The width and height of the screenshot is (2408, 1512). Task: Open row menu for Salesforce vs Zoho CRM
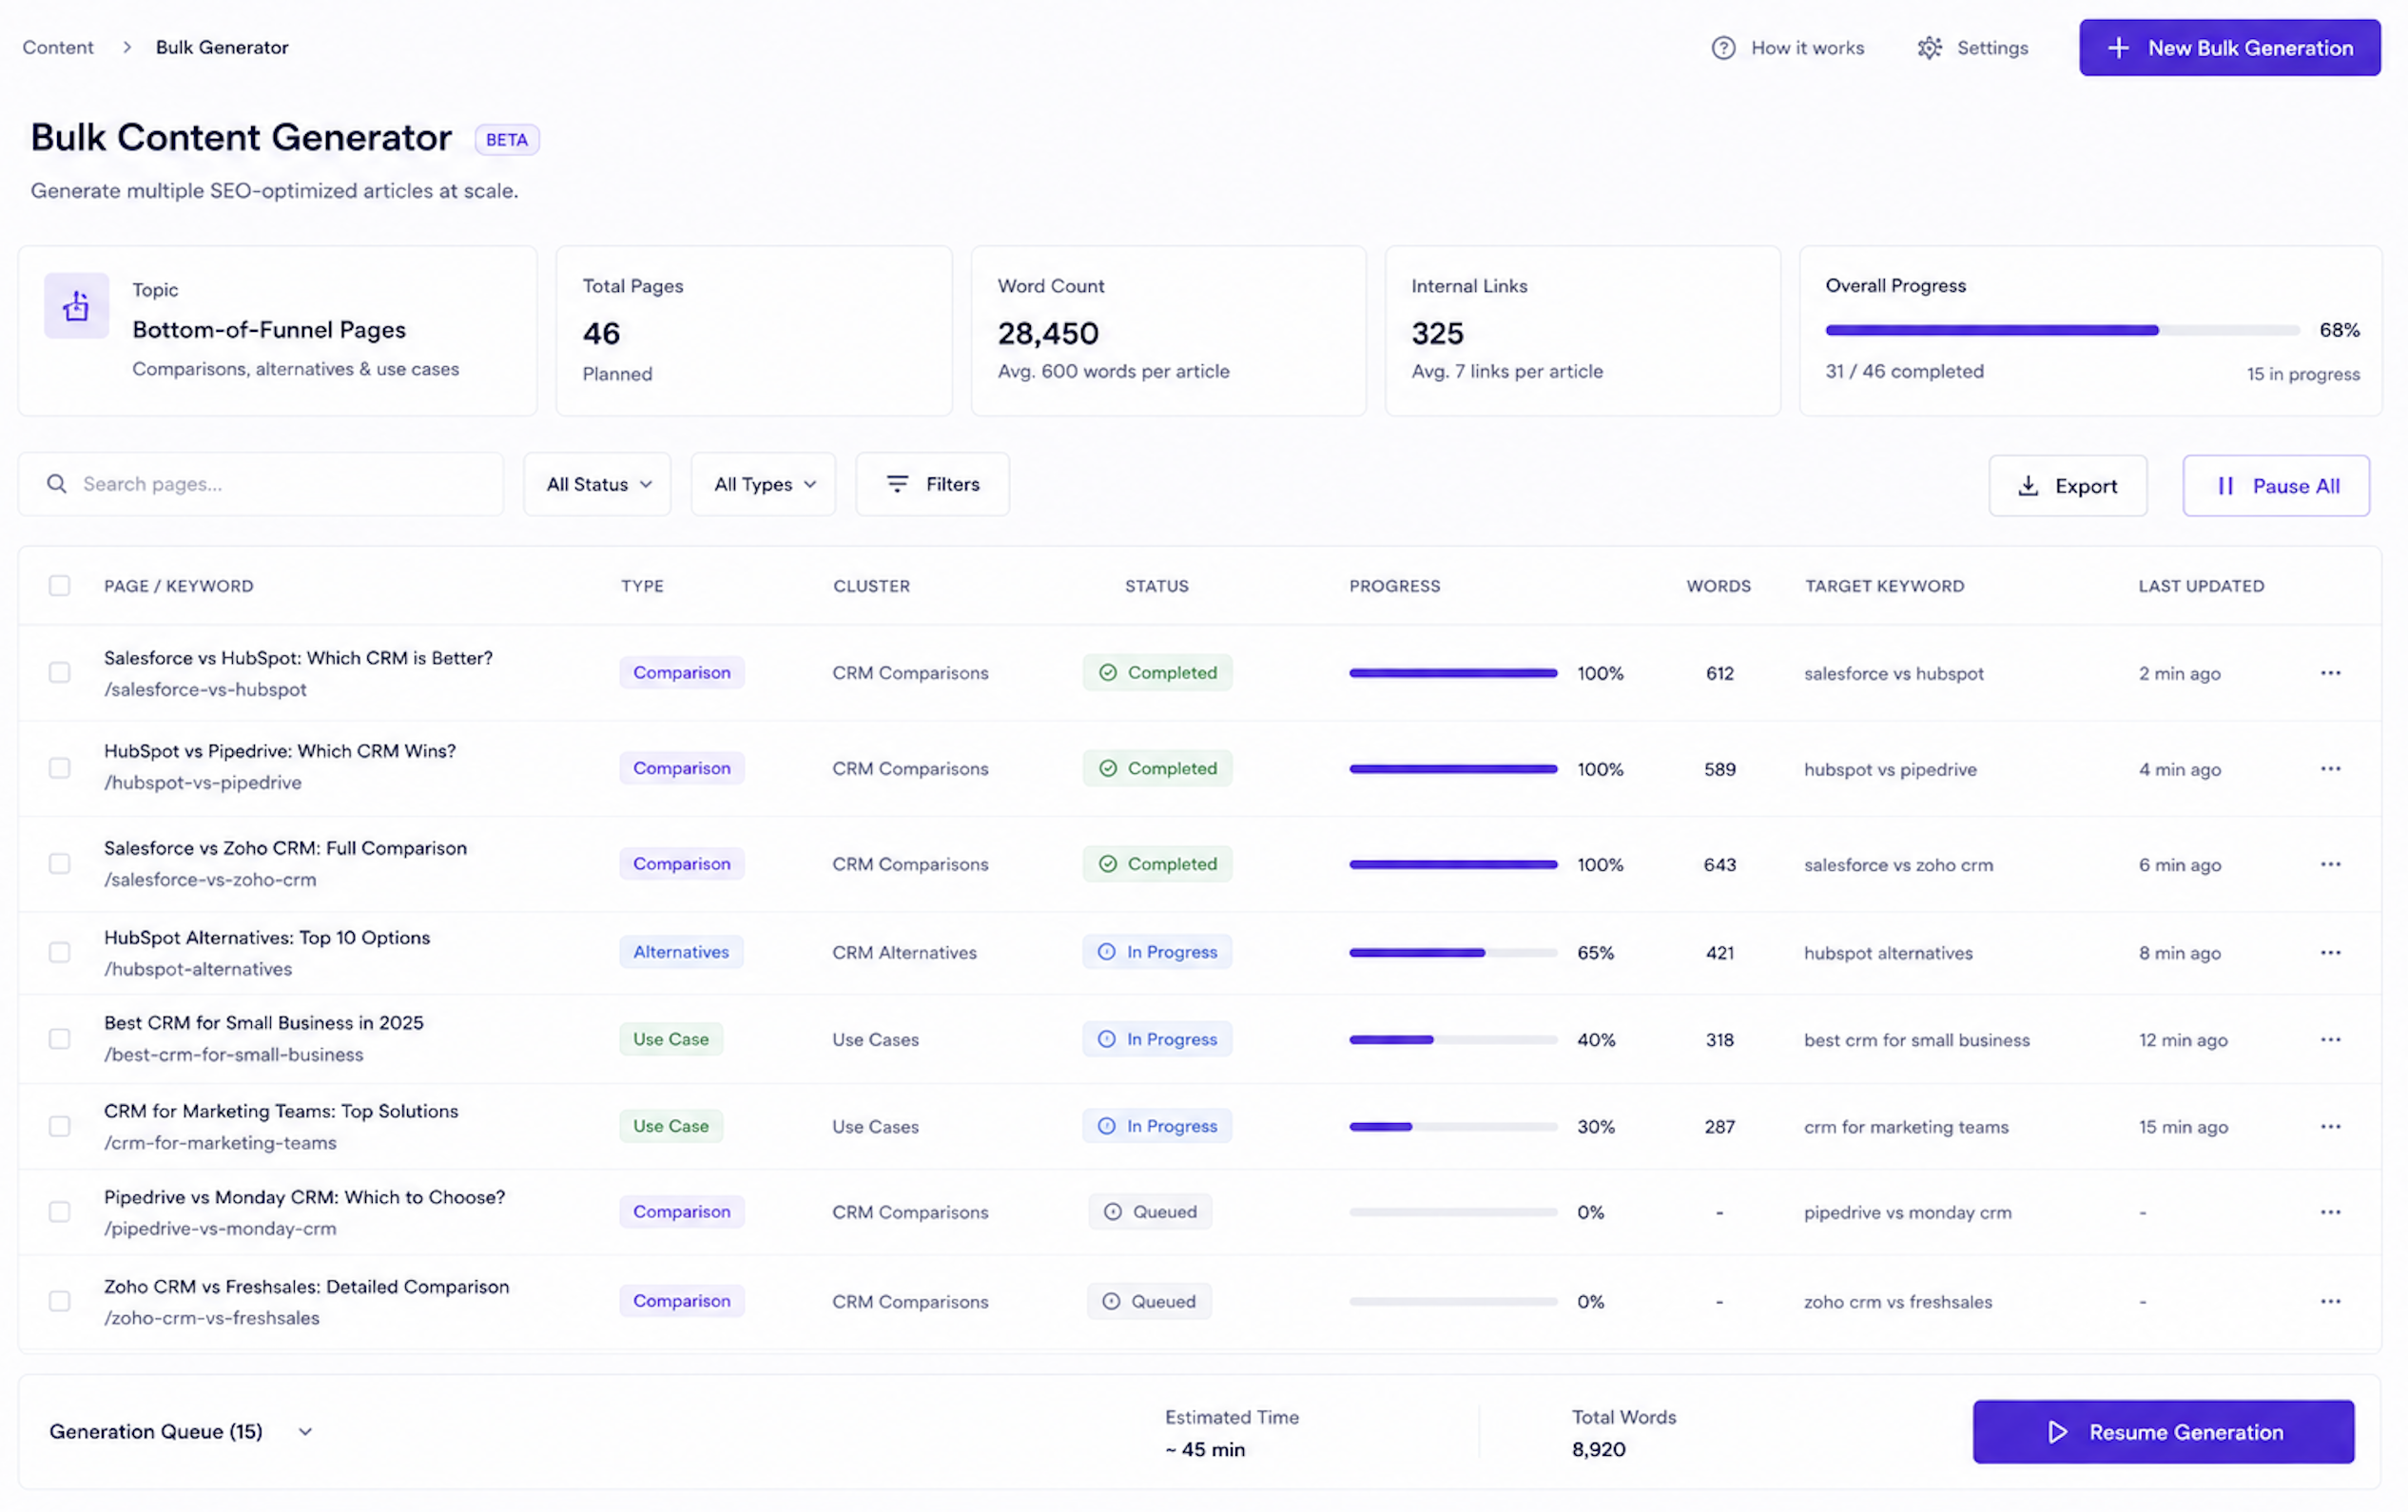(2330, 864)
